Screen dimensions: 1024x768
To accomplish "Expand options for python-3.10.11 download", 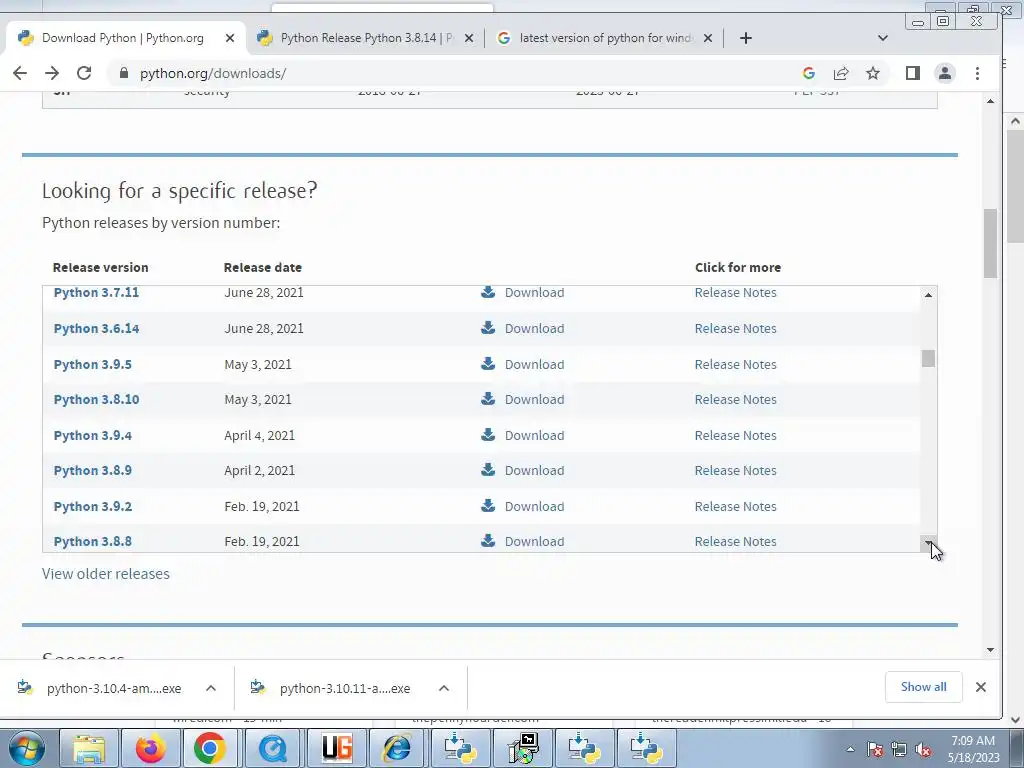I will click(x=443, y=688).
